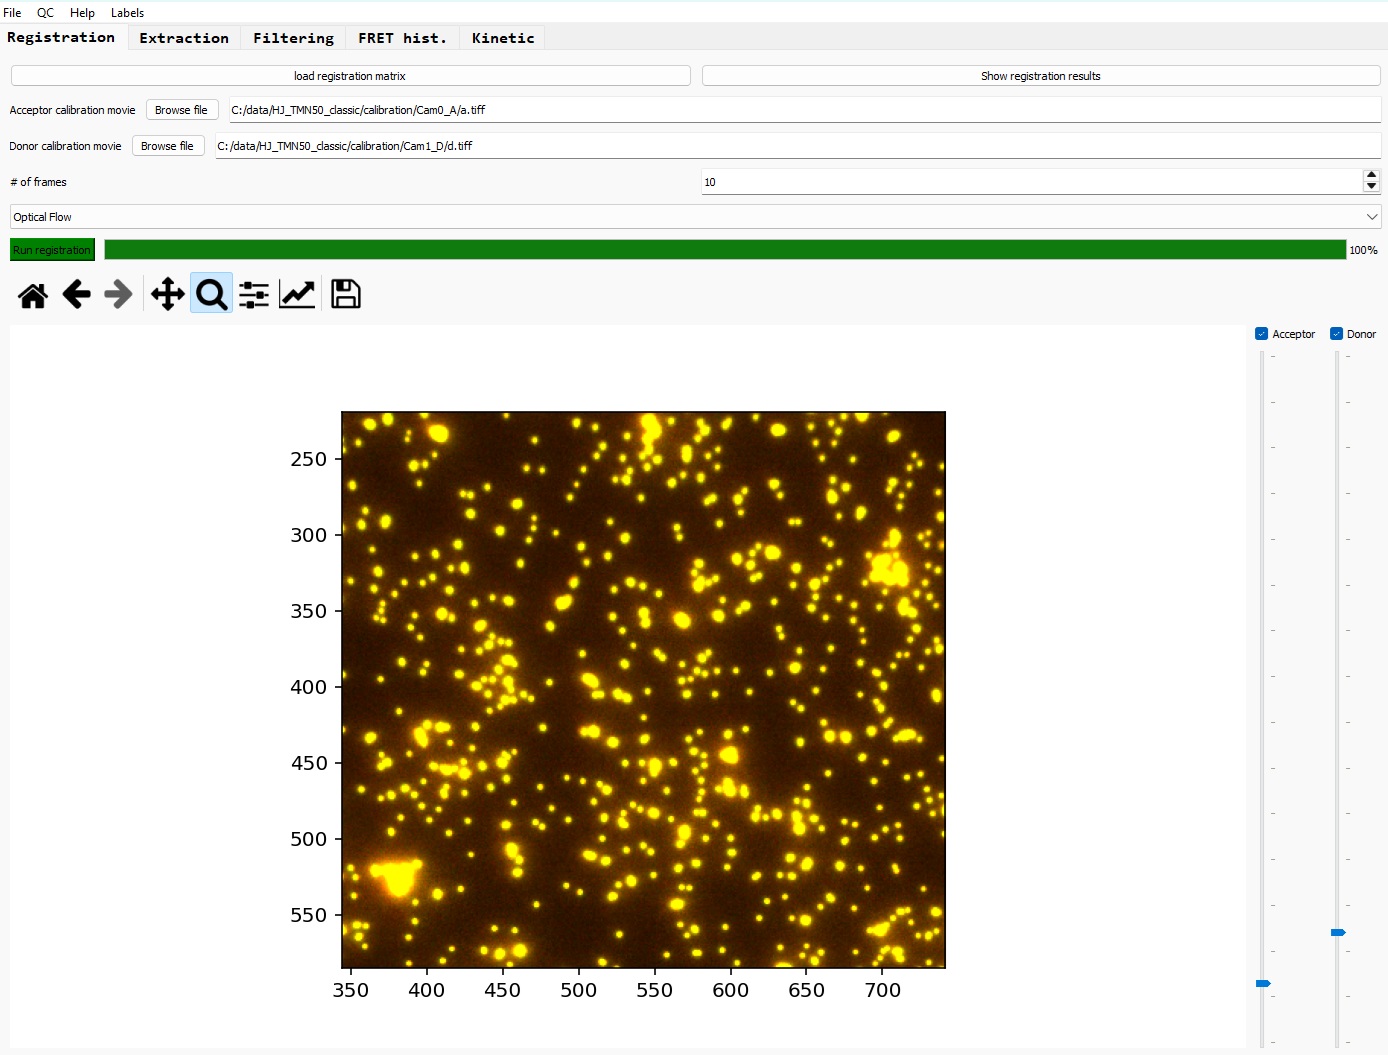Uncheck the Donor checkbox
This screenshot has width=1388, height=1055.
click(x=1336, y=334)
